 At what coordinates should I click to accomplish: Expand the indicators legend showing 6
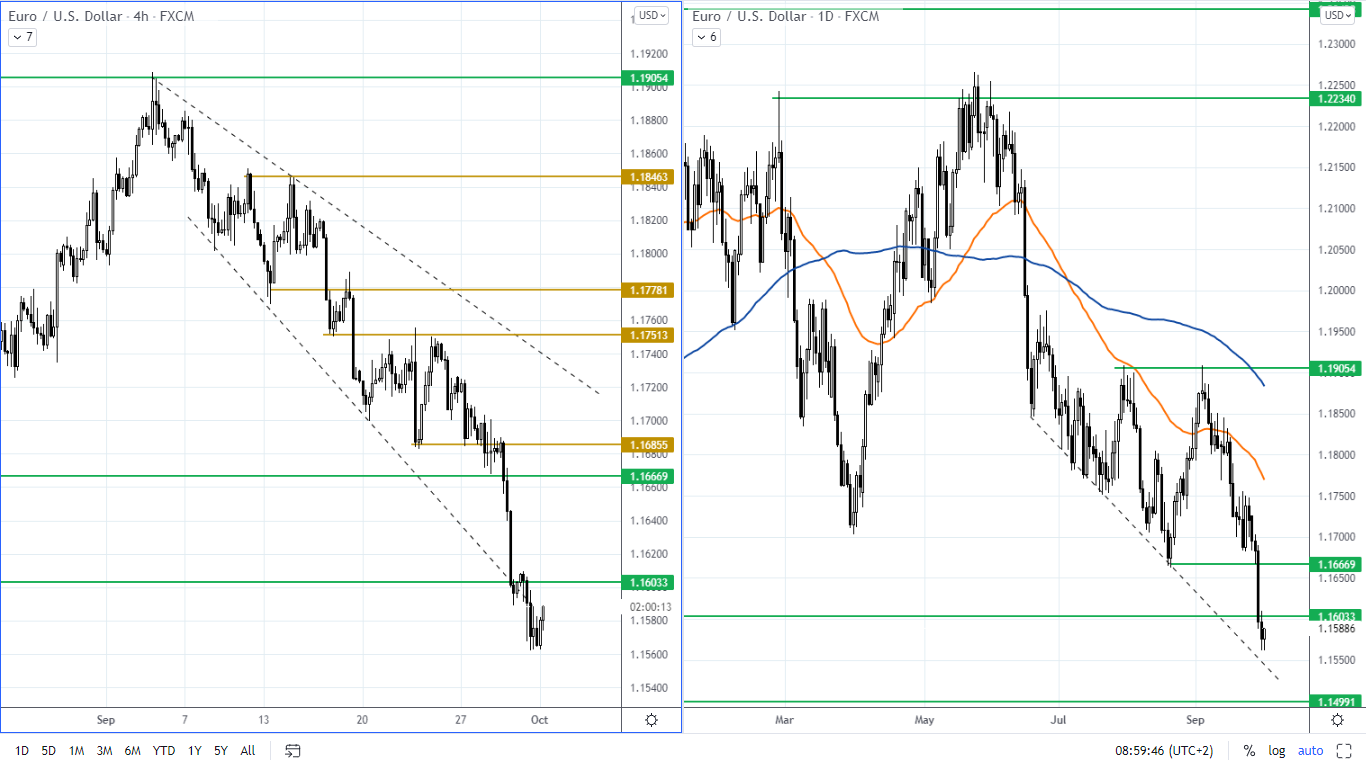(706, 37)
